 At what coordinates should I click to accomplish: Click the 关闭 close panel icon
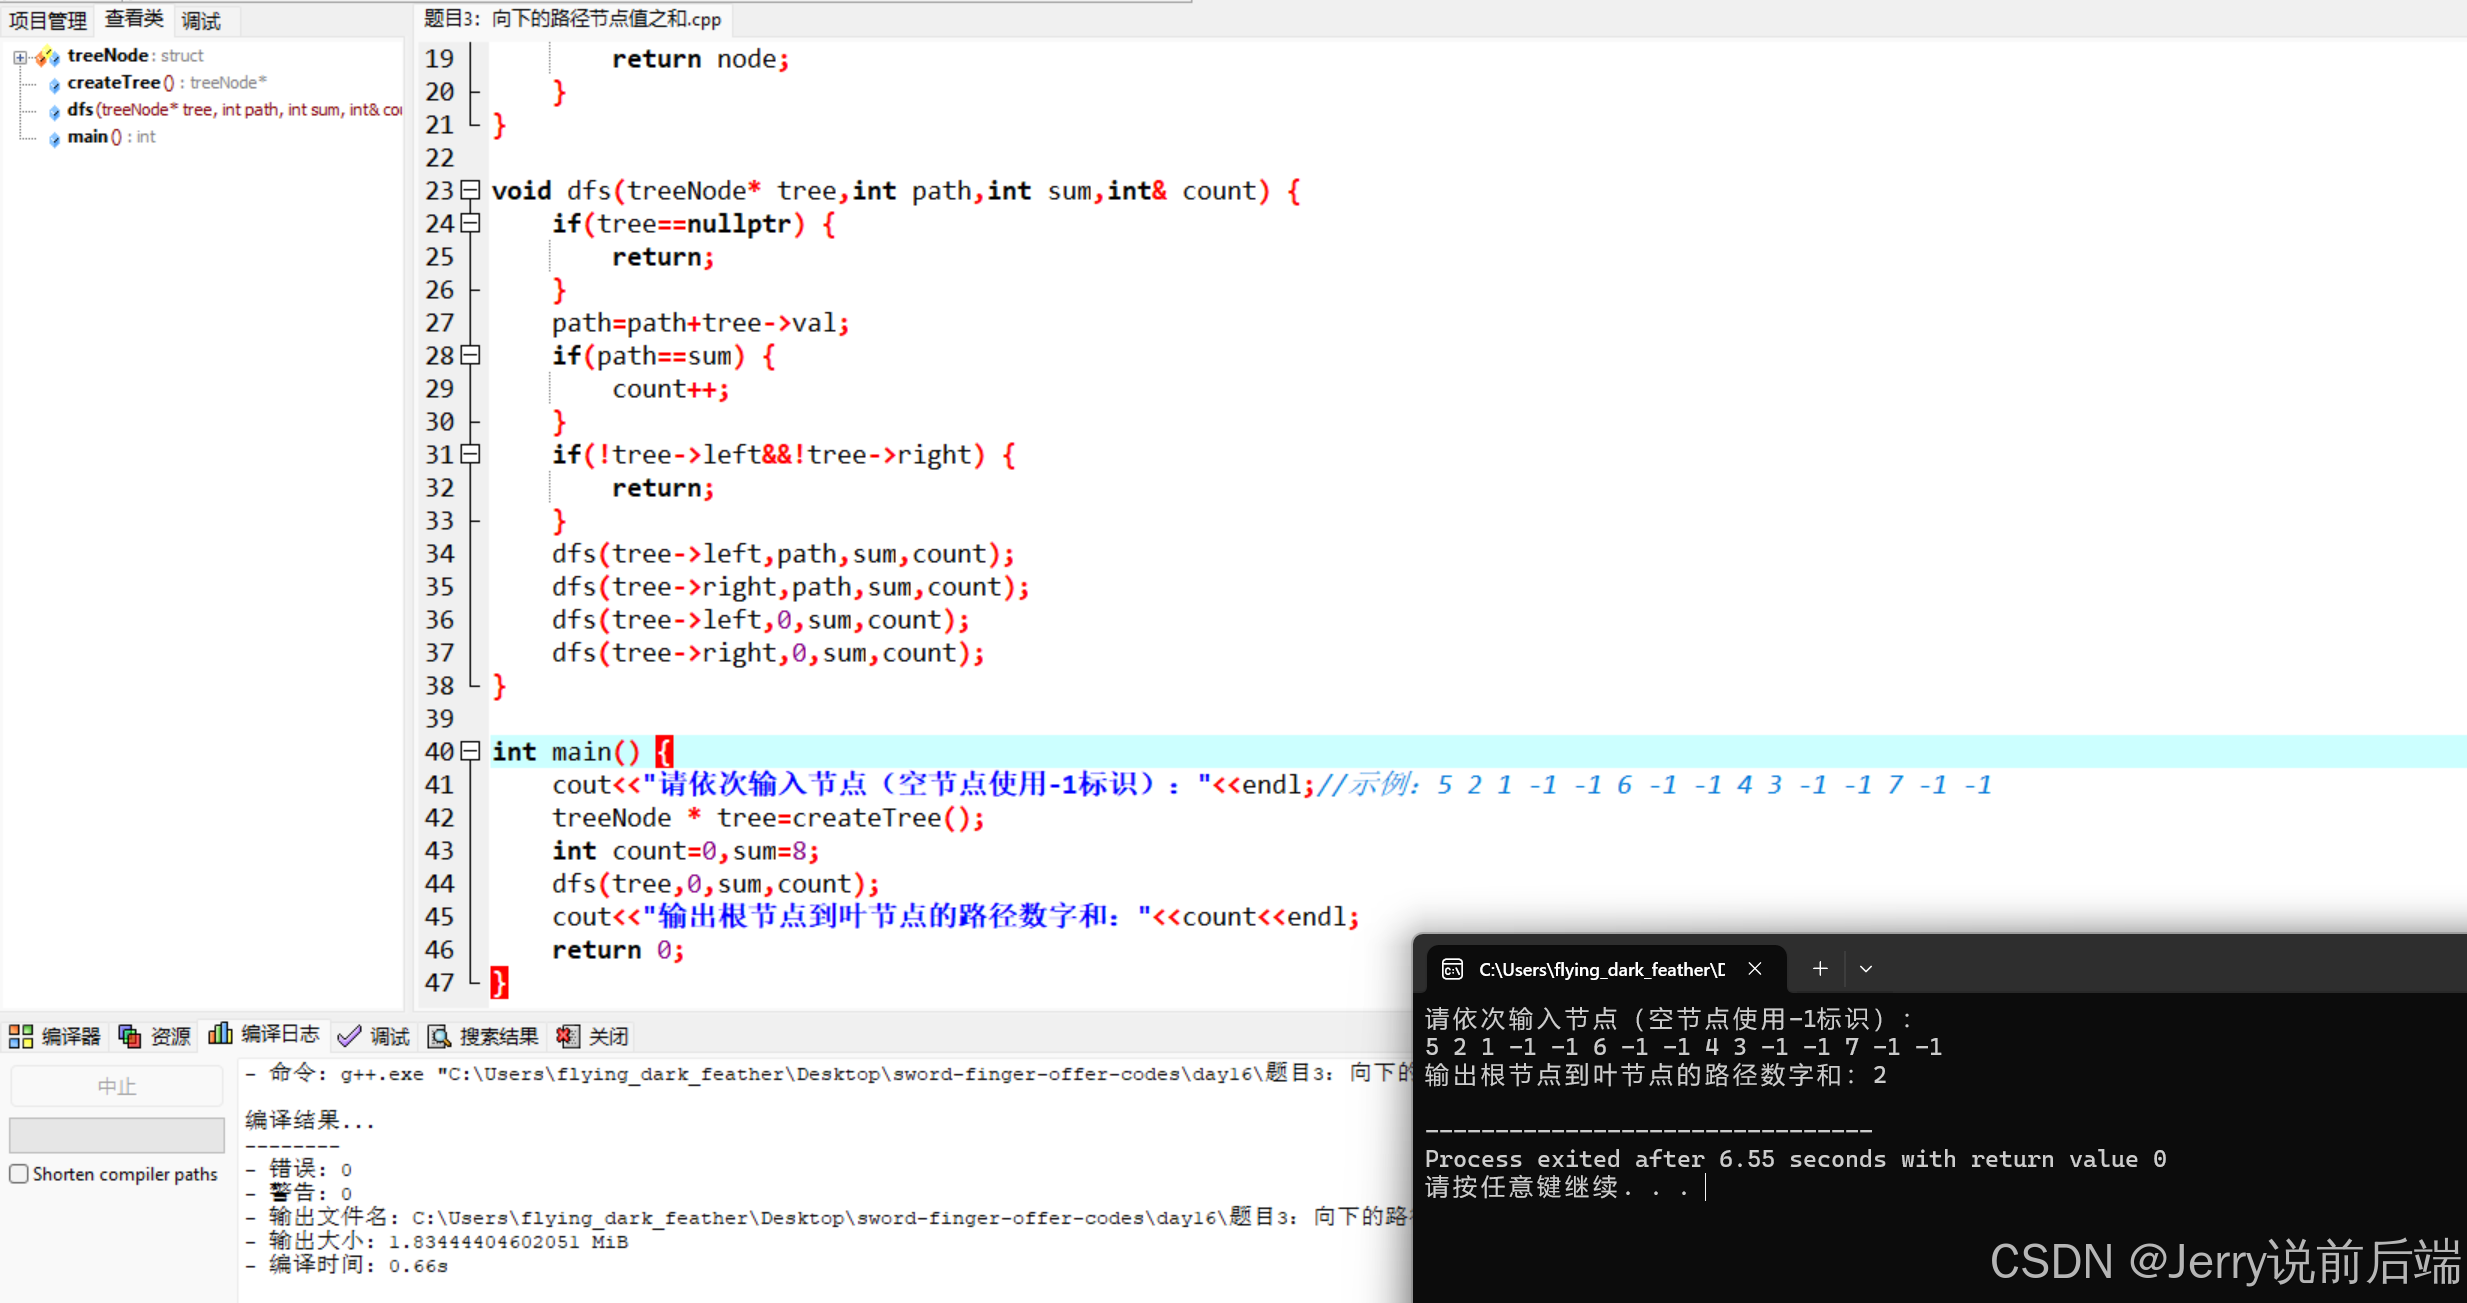click(x=568, y=1036)
